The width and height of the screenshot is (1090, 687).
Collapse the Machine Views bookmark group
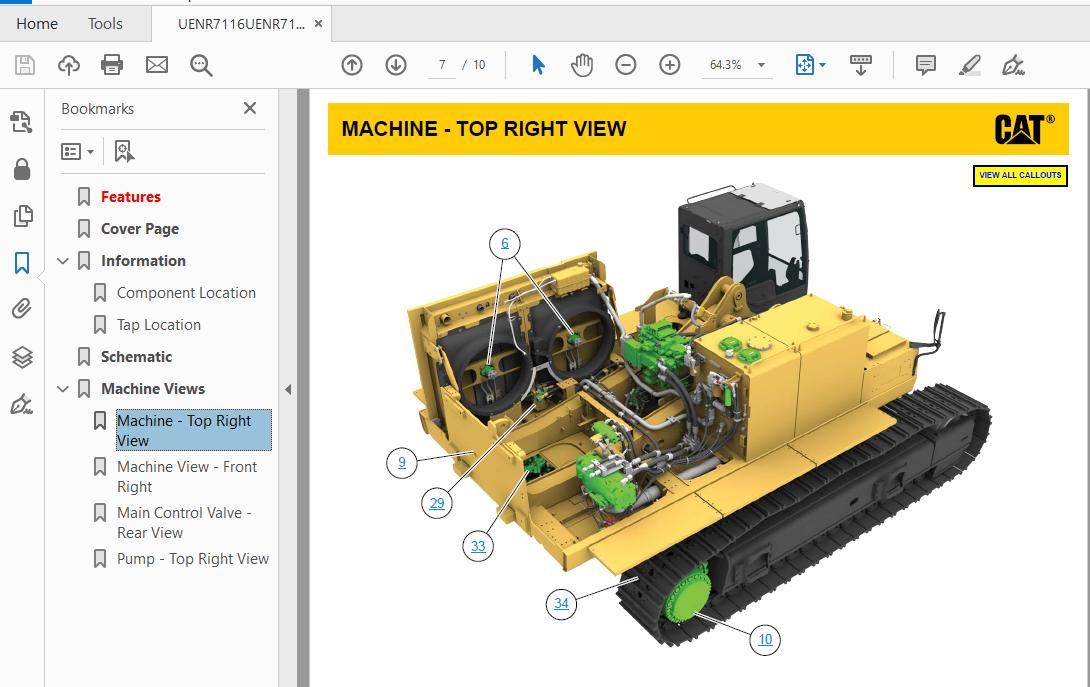(63, 389)
